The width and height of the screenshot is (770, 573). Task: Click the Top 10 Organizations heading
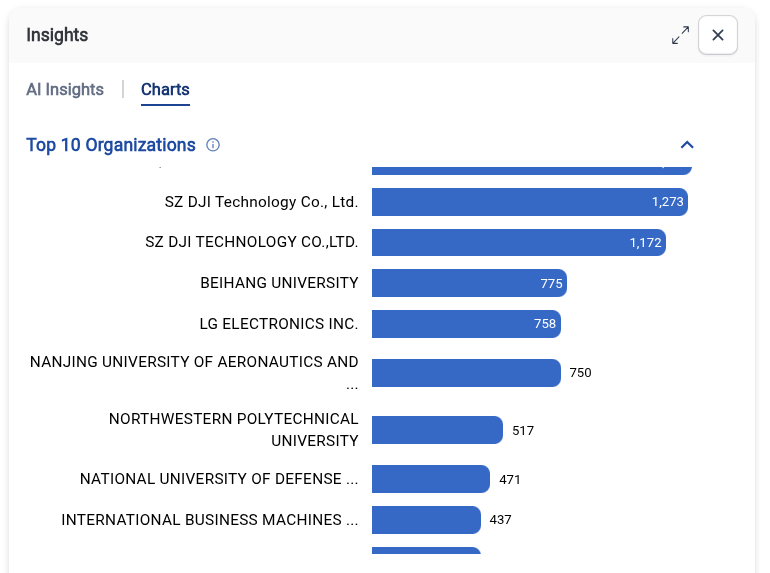(x=110, y=145)
